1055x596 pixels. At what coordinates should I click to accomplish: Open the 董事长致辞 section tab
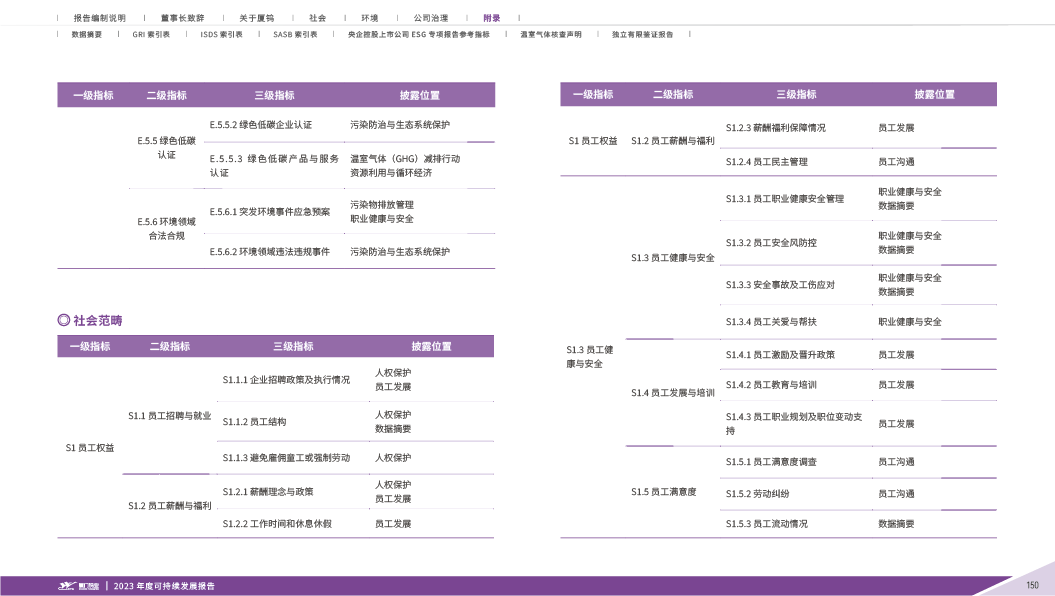tap(182, 18)
